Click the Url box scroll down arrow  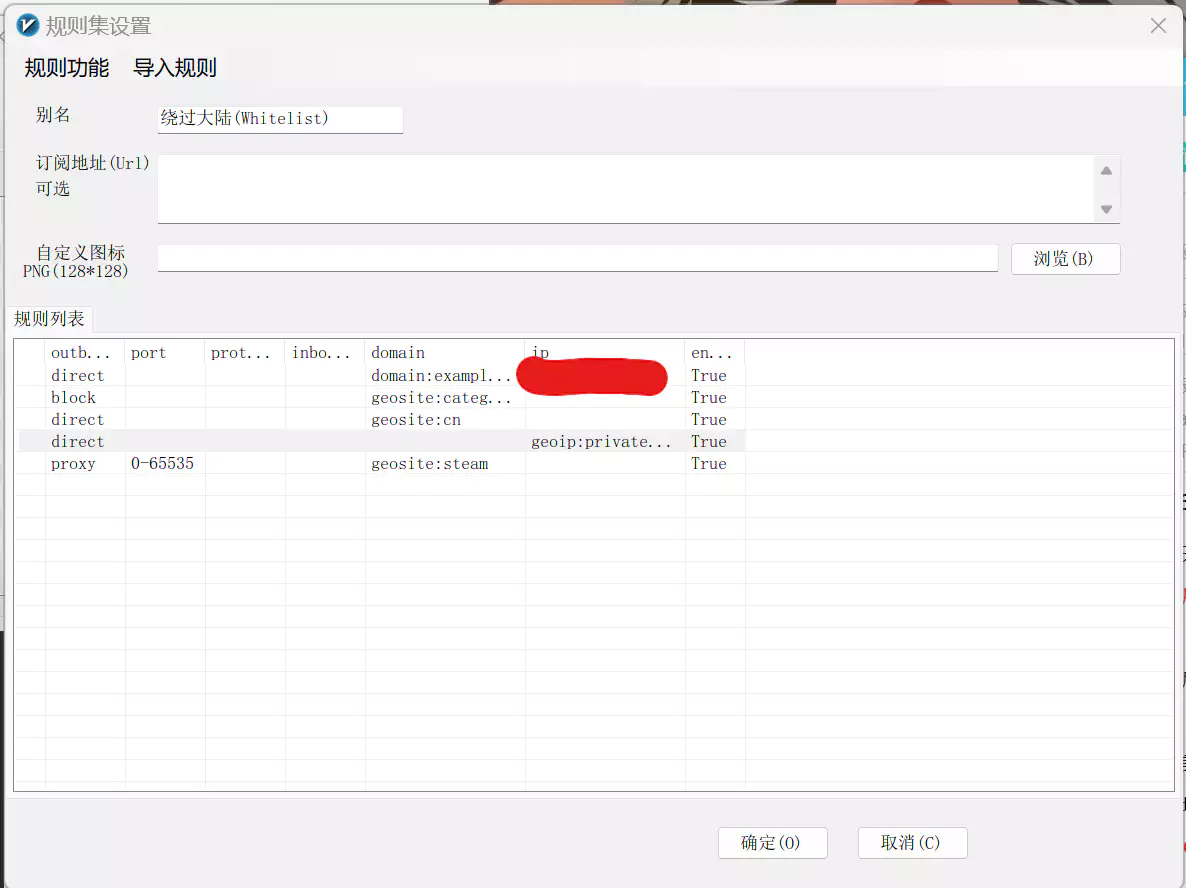pyautogui.click(x=1107, y=209)
